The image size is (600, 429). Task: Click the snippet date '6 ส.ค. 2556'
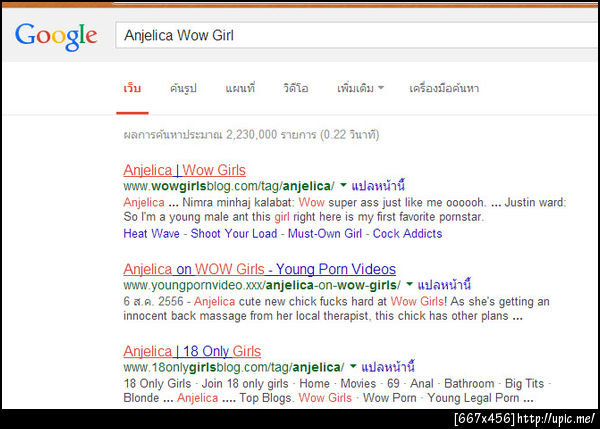click(x=153, y=301)
